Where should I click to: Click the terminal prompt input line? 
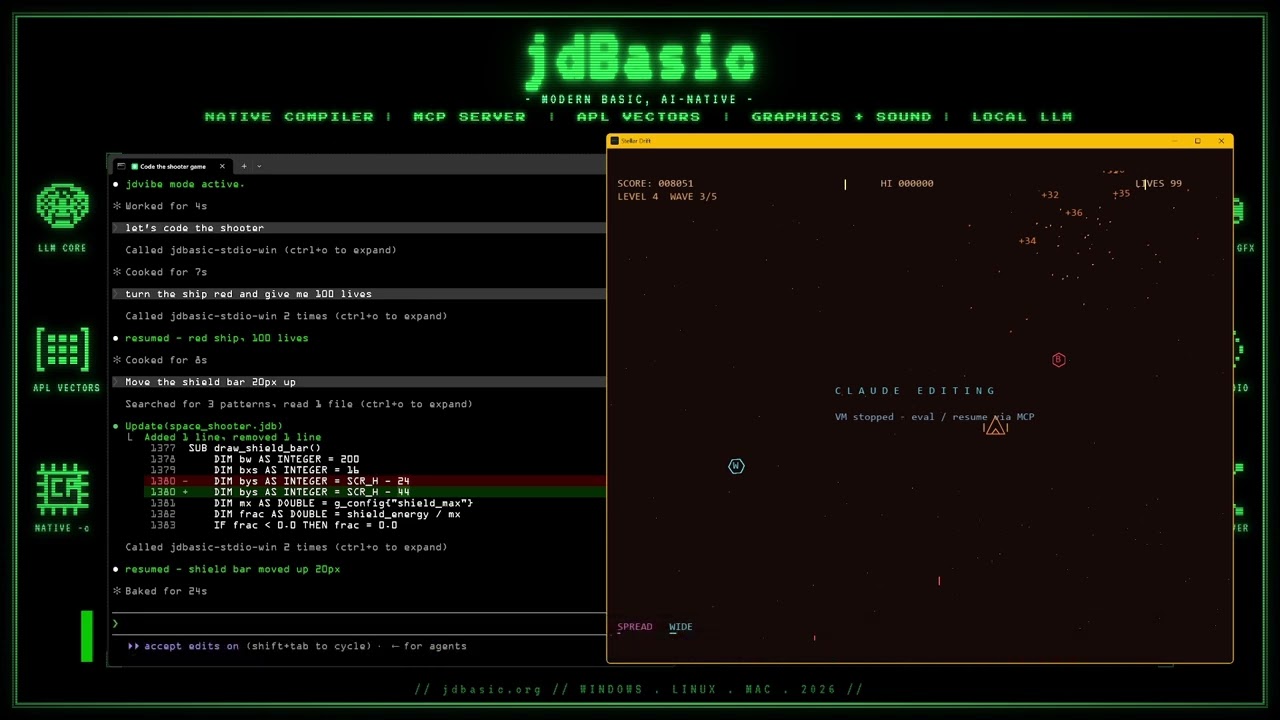(x=360, y=624)
